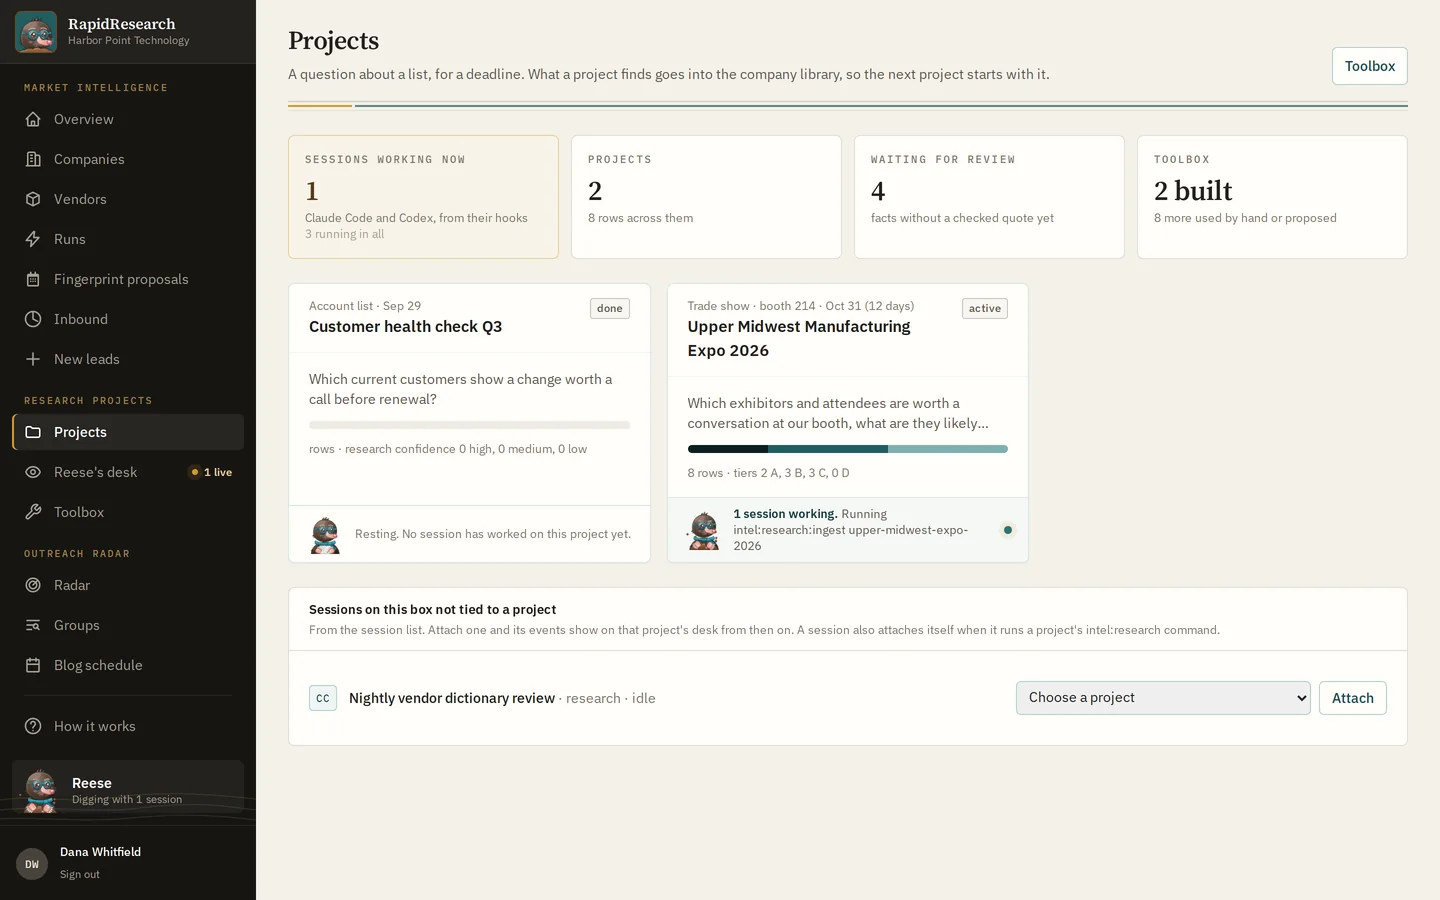Click the Runs lightning bolt icon
This screenshot has height=900, width=1440.
click(x=33, y=239)
